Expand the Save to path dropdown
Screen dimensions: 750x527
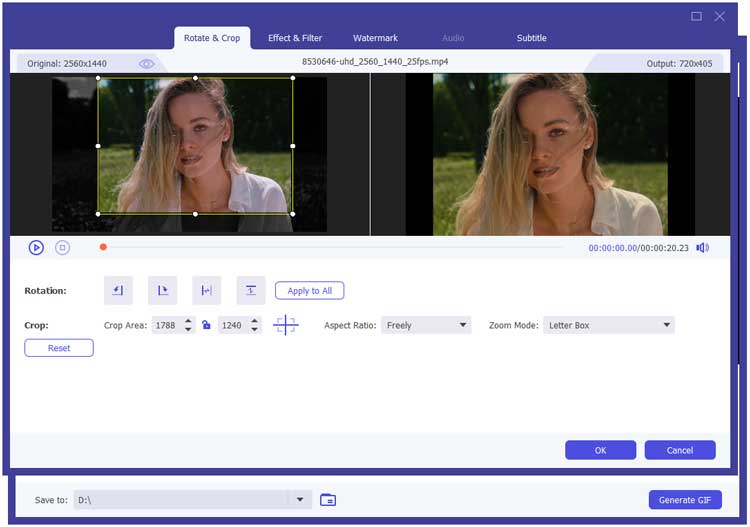click(x=299, y=500)
